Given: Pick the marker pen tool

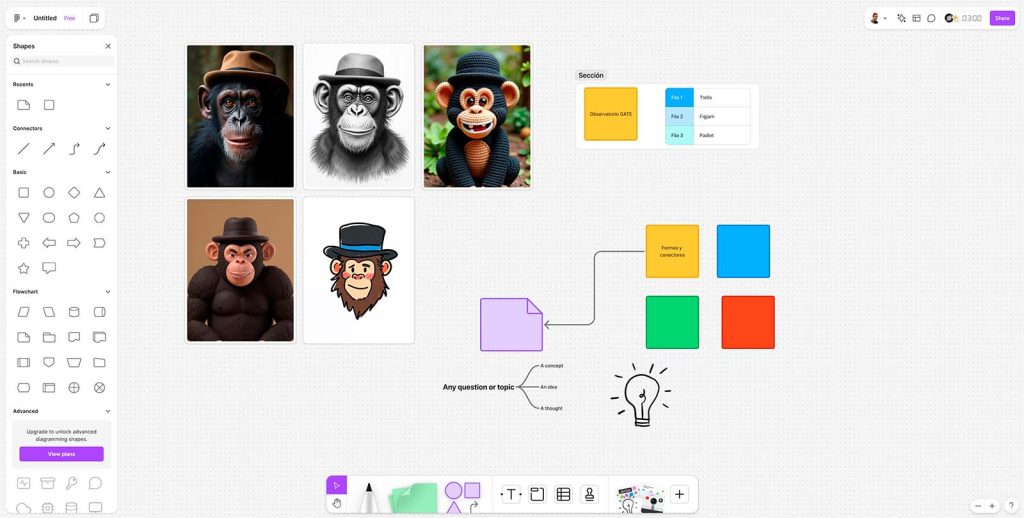Looking at the screenshot, I should 368,497.
